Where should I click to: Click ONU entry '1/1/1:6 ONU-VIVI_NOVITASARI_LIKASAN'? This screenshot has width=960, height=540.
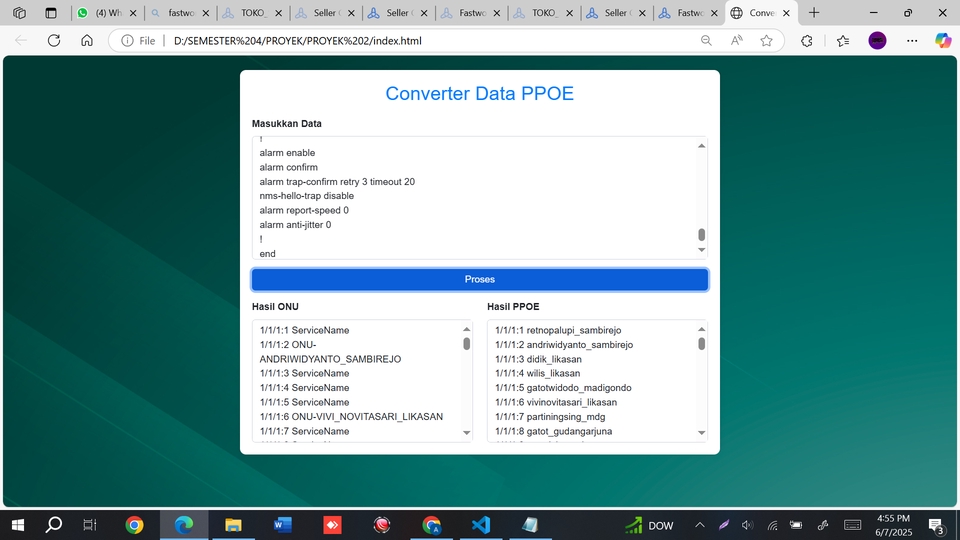(351, 417)
